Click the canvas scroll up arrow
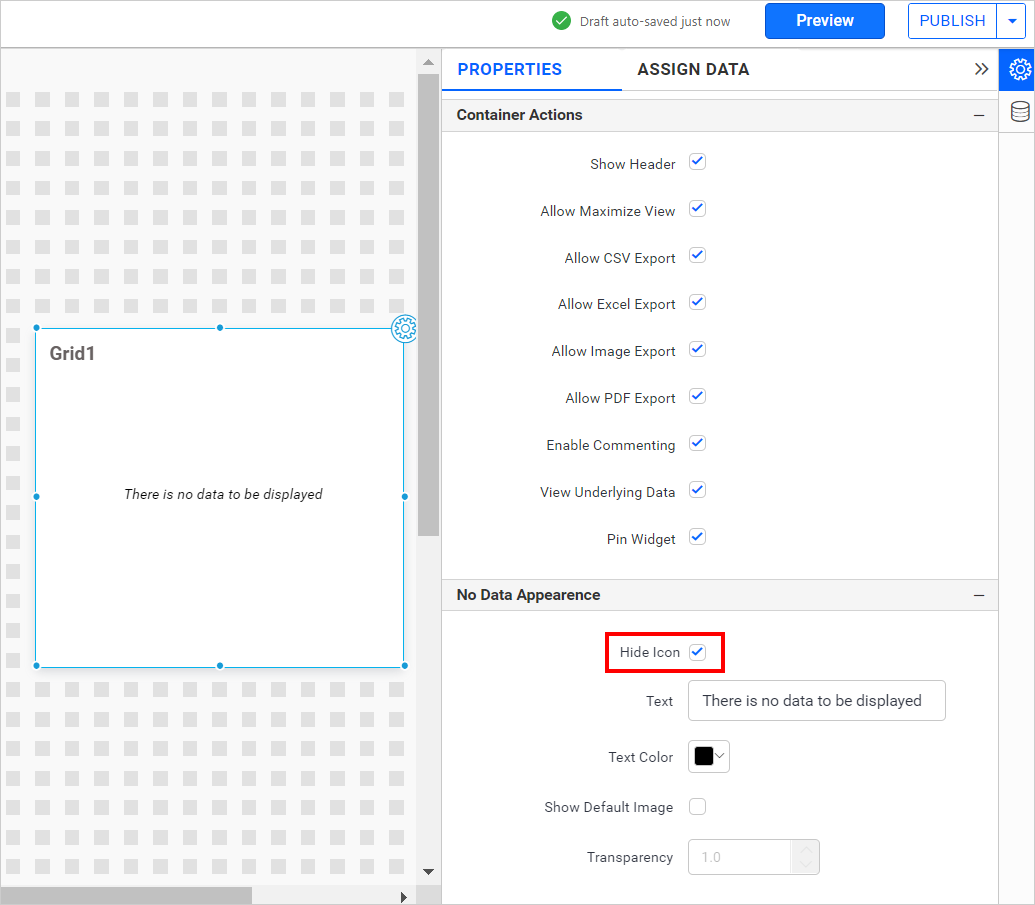Viewport: 1035px width, 905px height. (428, 62)
